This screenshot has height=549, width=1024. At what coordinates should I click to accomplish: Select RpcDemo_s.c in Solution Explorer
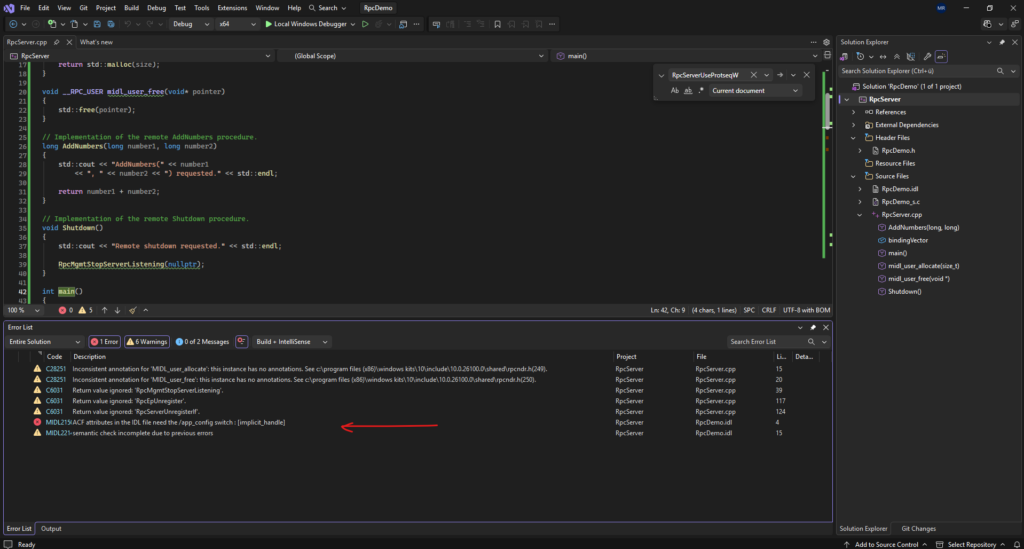click(x=901, y=202)
